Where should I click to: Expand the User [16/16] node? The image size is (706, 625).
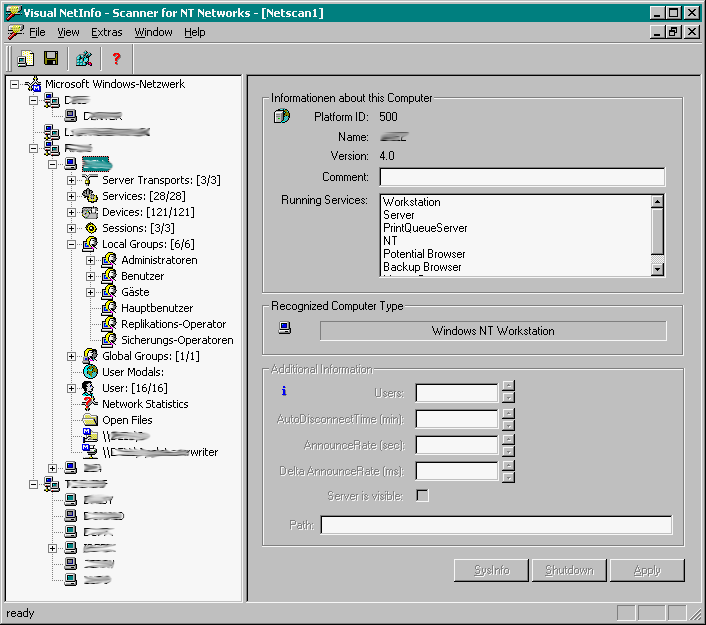point(71,388)
